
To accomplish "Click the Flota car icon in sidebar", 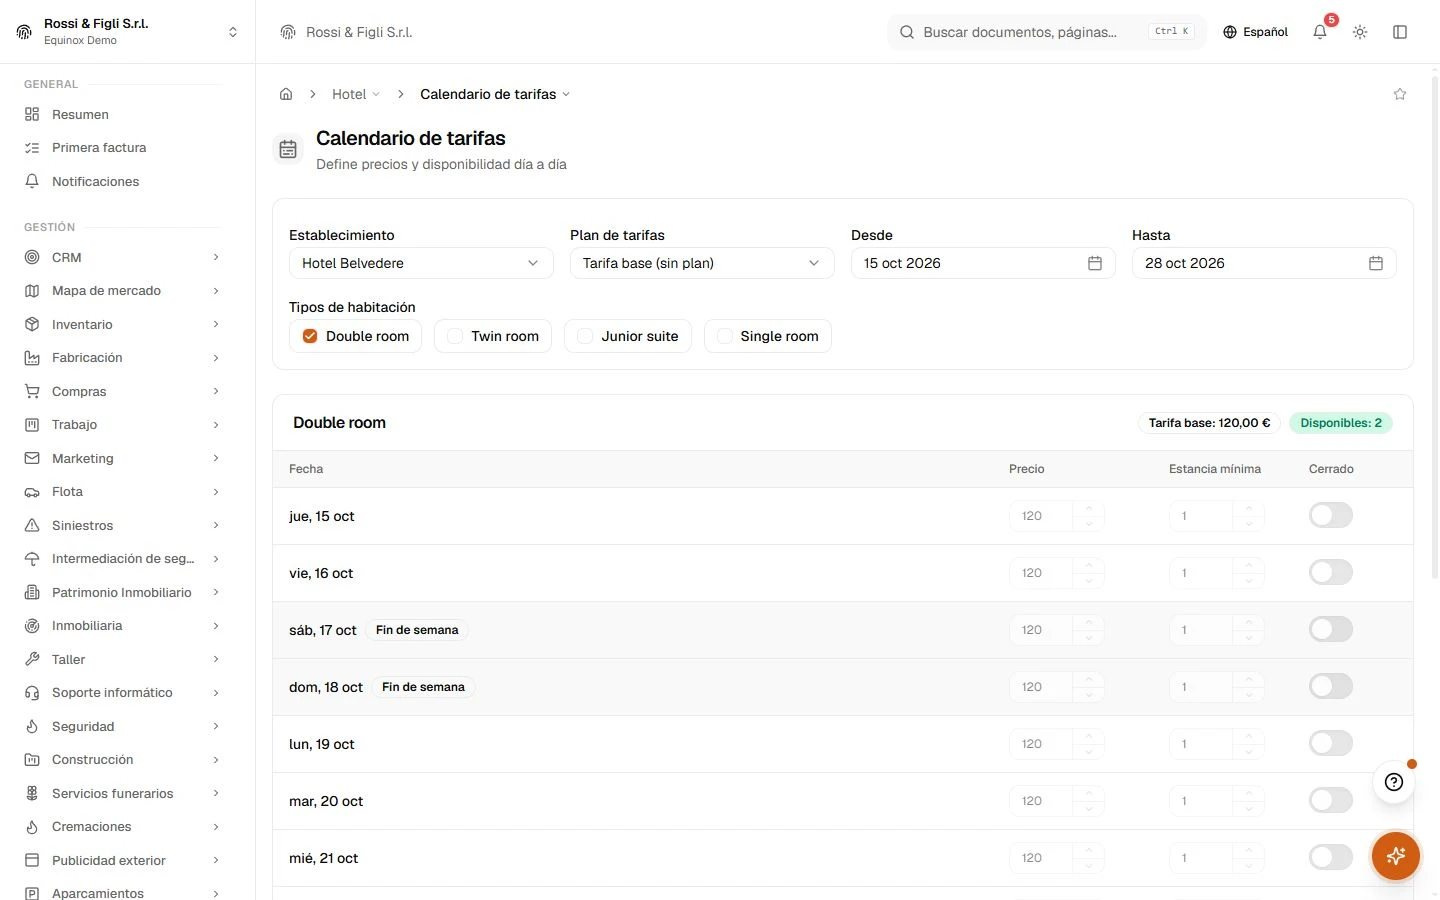I will coord(32,492).
